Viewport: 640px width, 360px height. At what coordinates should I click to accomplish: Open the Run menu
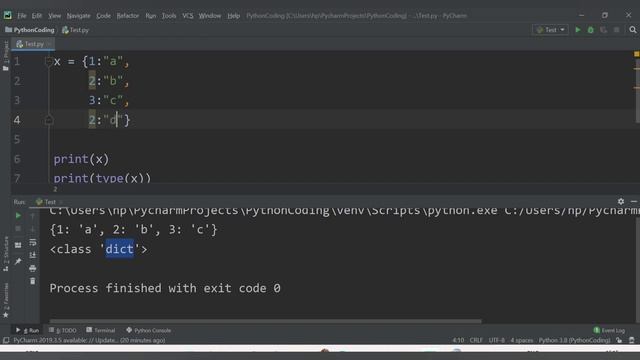pos(151,16)
